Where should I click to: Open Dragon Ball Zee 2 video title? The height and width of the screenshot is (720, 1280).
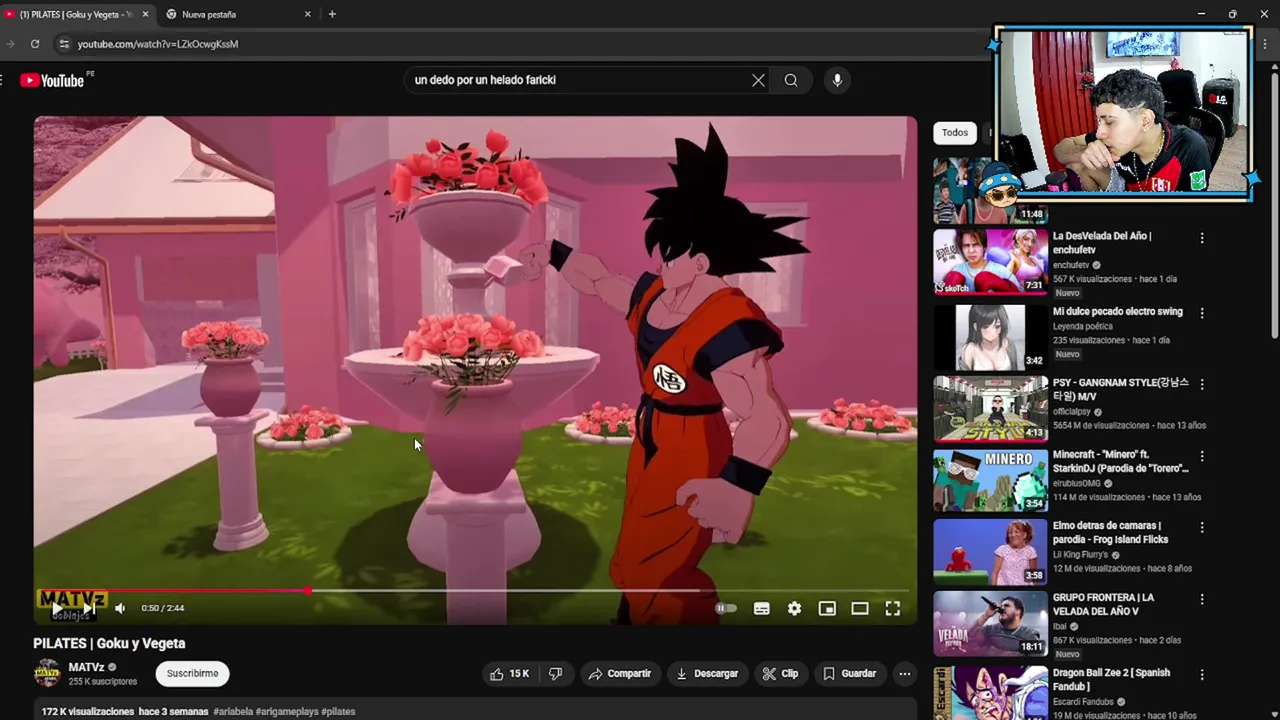[1111, 680]
